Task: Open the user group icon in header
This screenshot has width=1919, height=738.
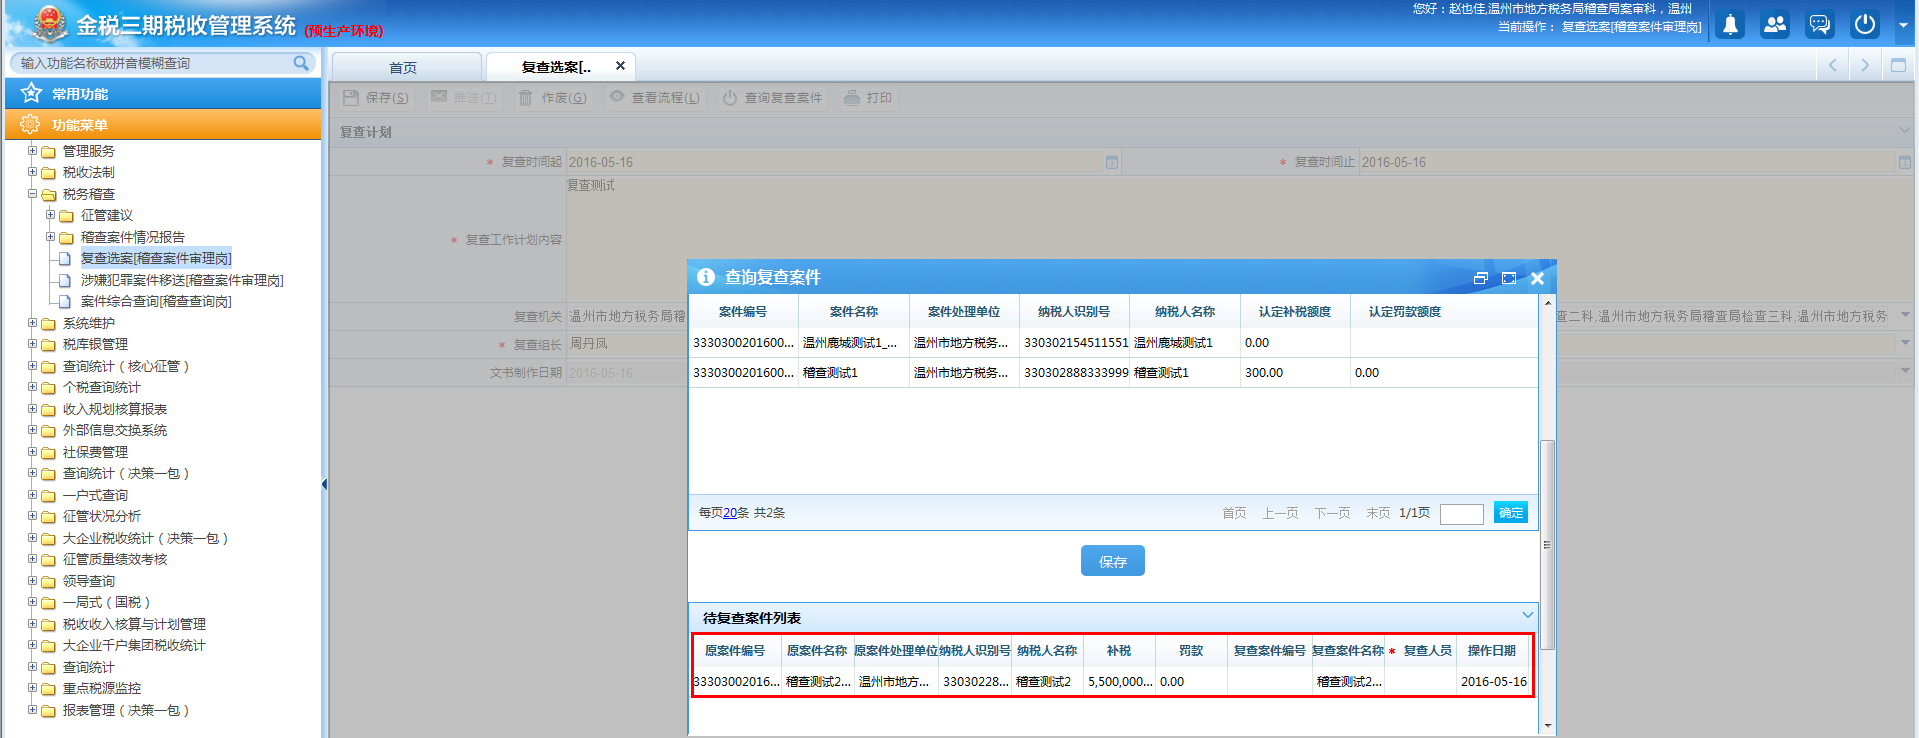Action: click(x=1775, y=25)
